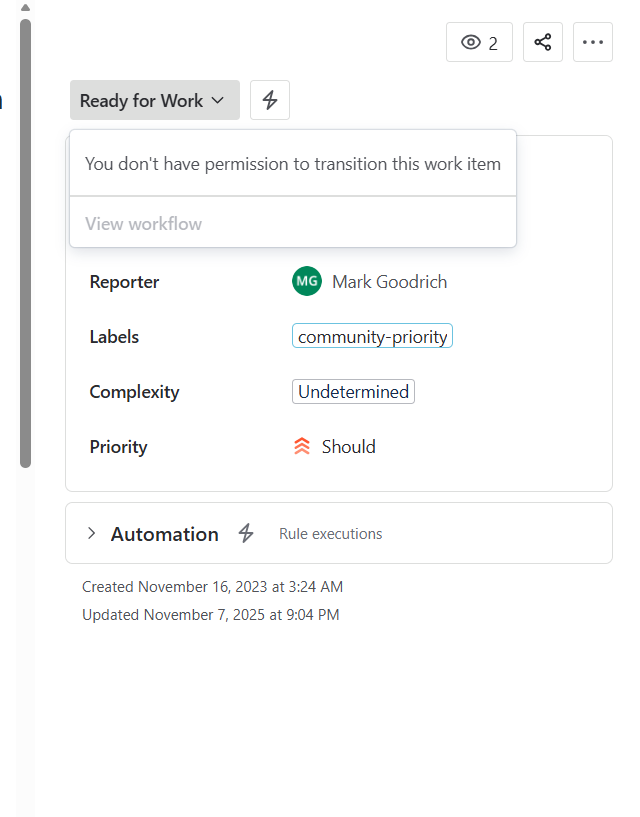Click the Should priority value text

point(348,447)
